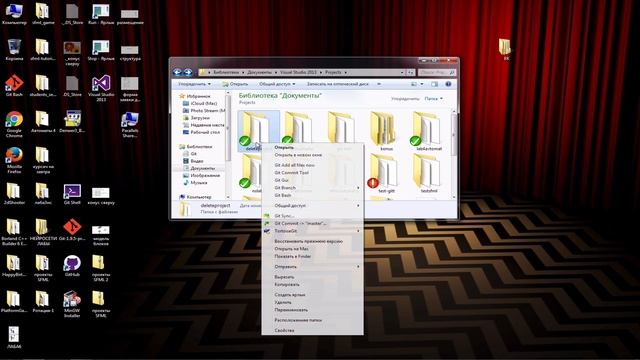Click the address bar refresh icon
640x360 pixels.
tap(410, 72)
